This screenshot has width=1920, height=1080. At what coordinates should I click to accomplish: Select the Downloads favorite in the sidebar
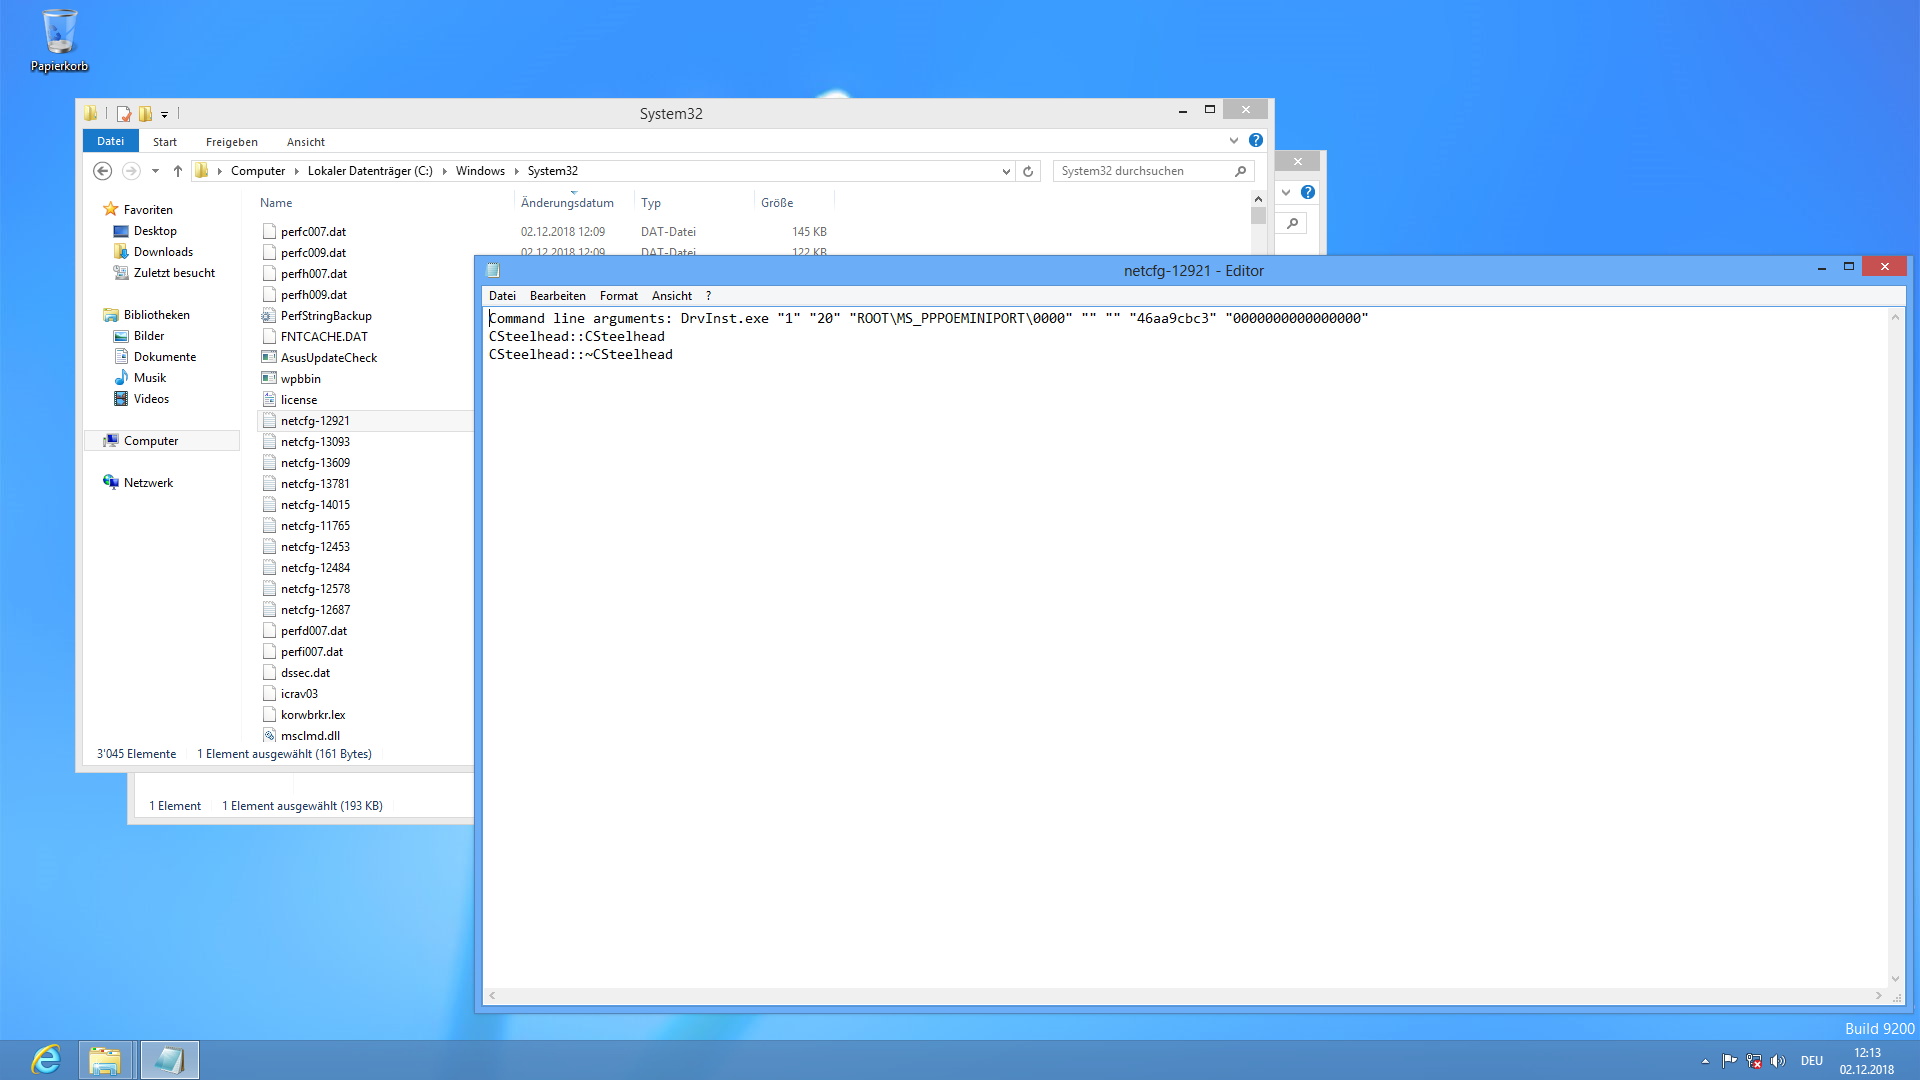click(x=163, y=252)
